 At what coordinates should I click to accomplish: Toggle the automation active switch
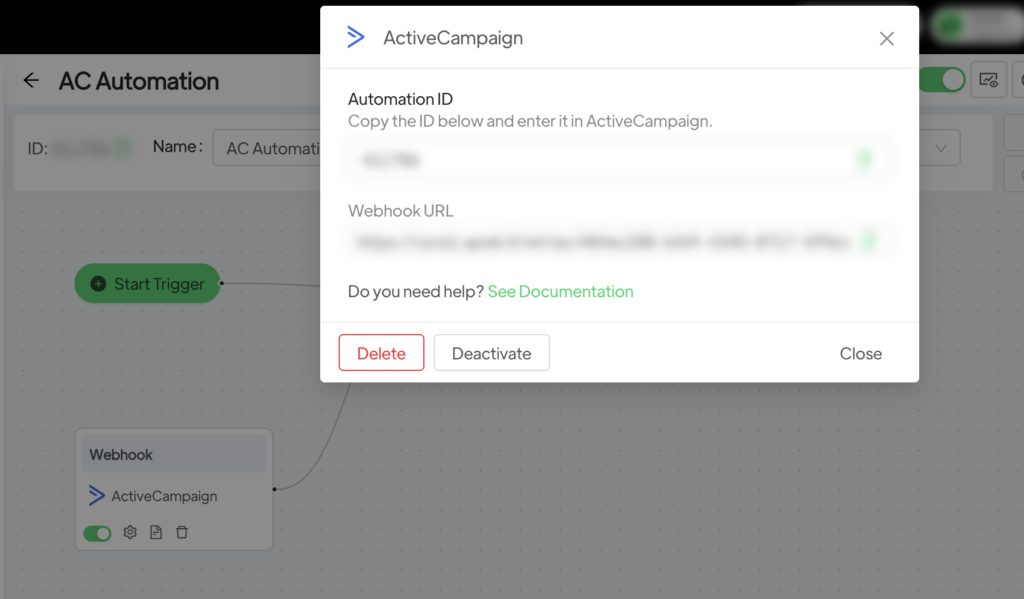click(945, 80)
